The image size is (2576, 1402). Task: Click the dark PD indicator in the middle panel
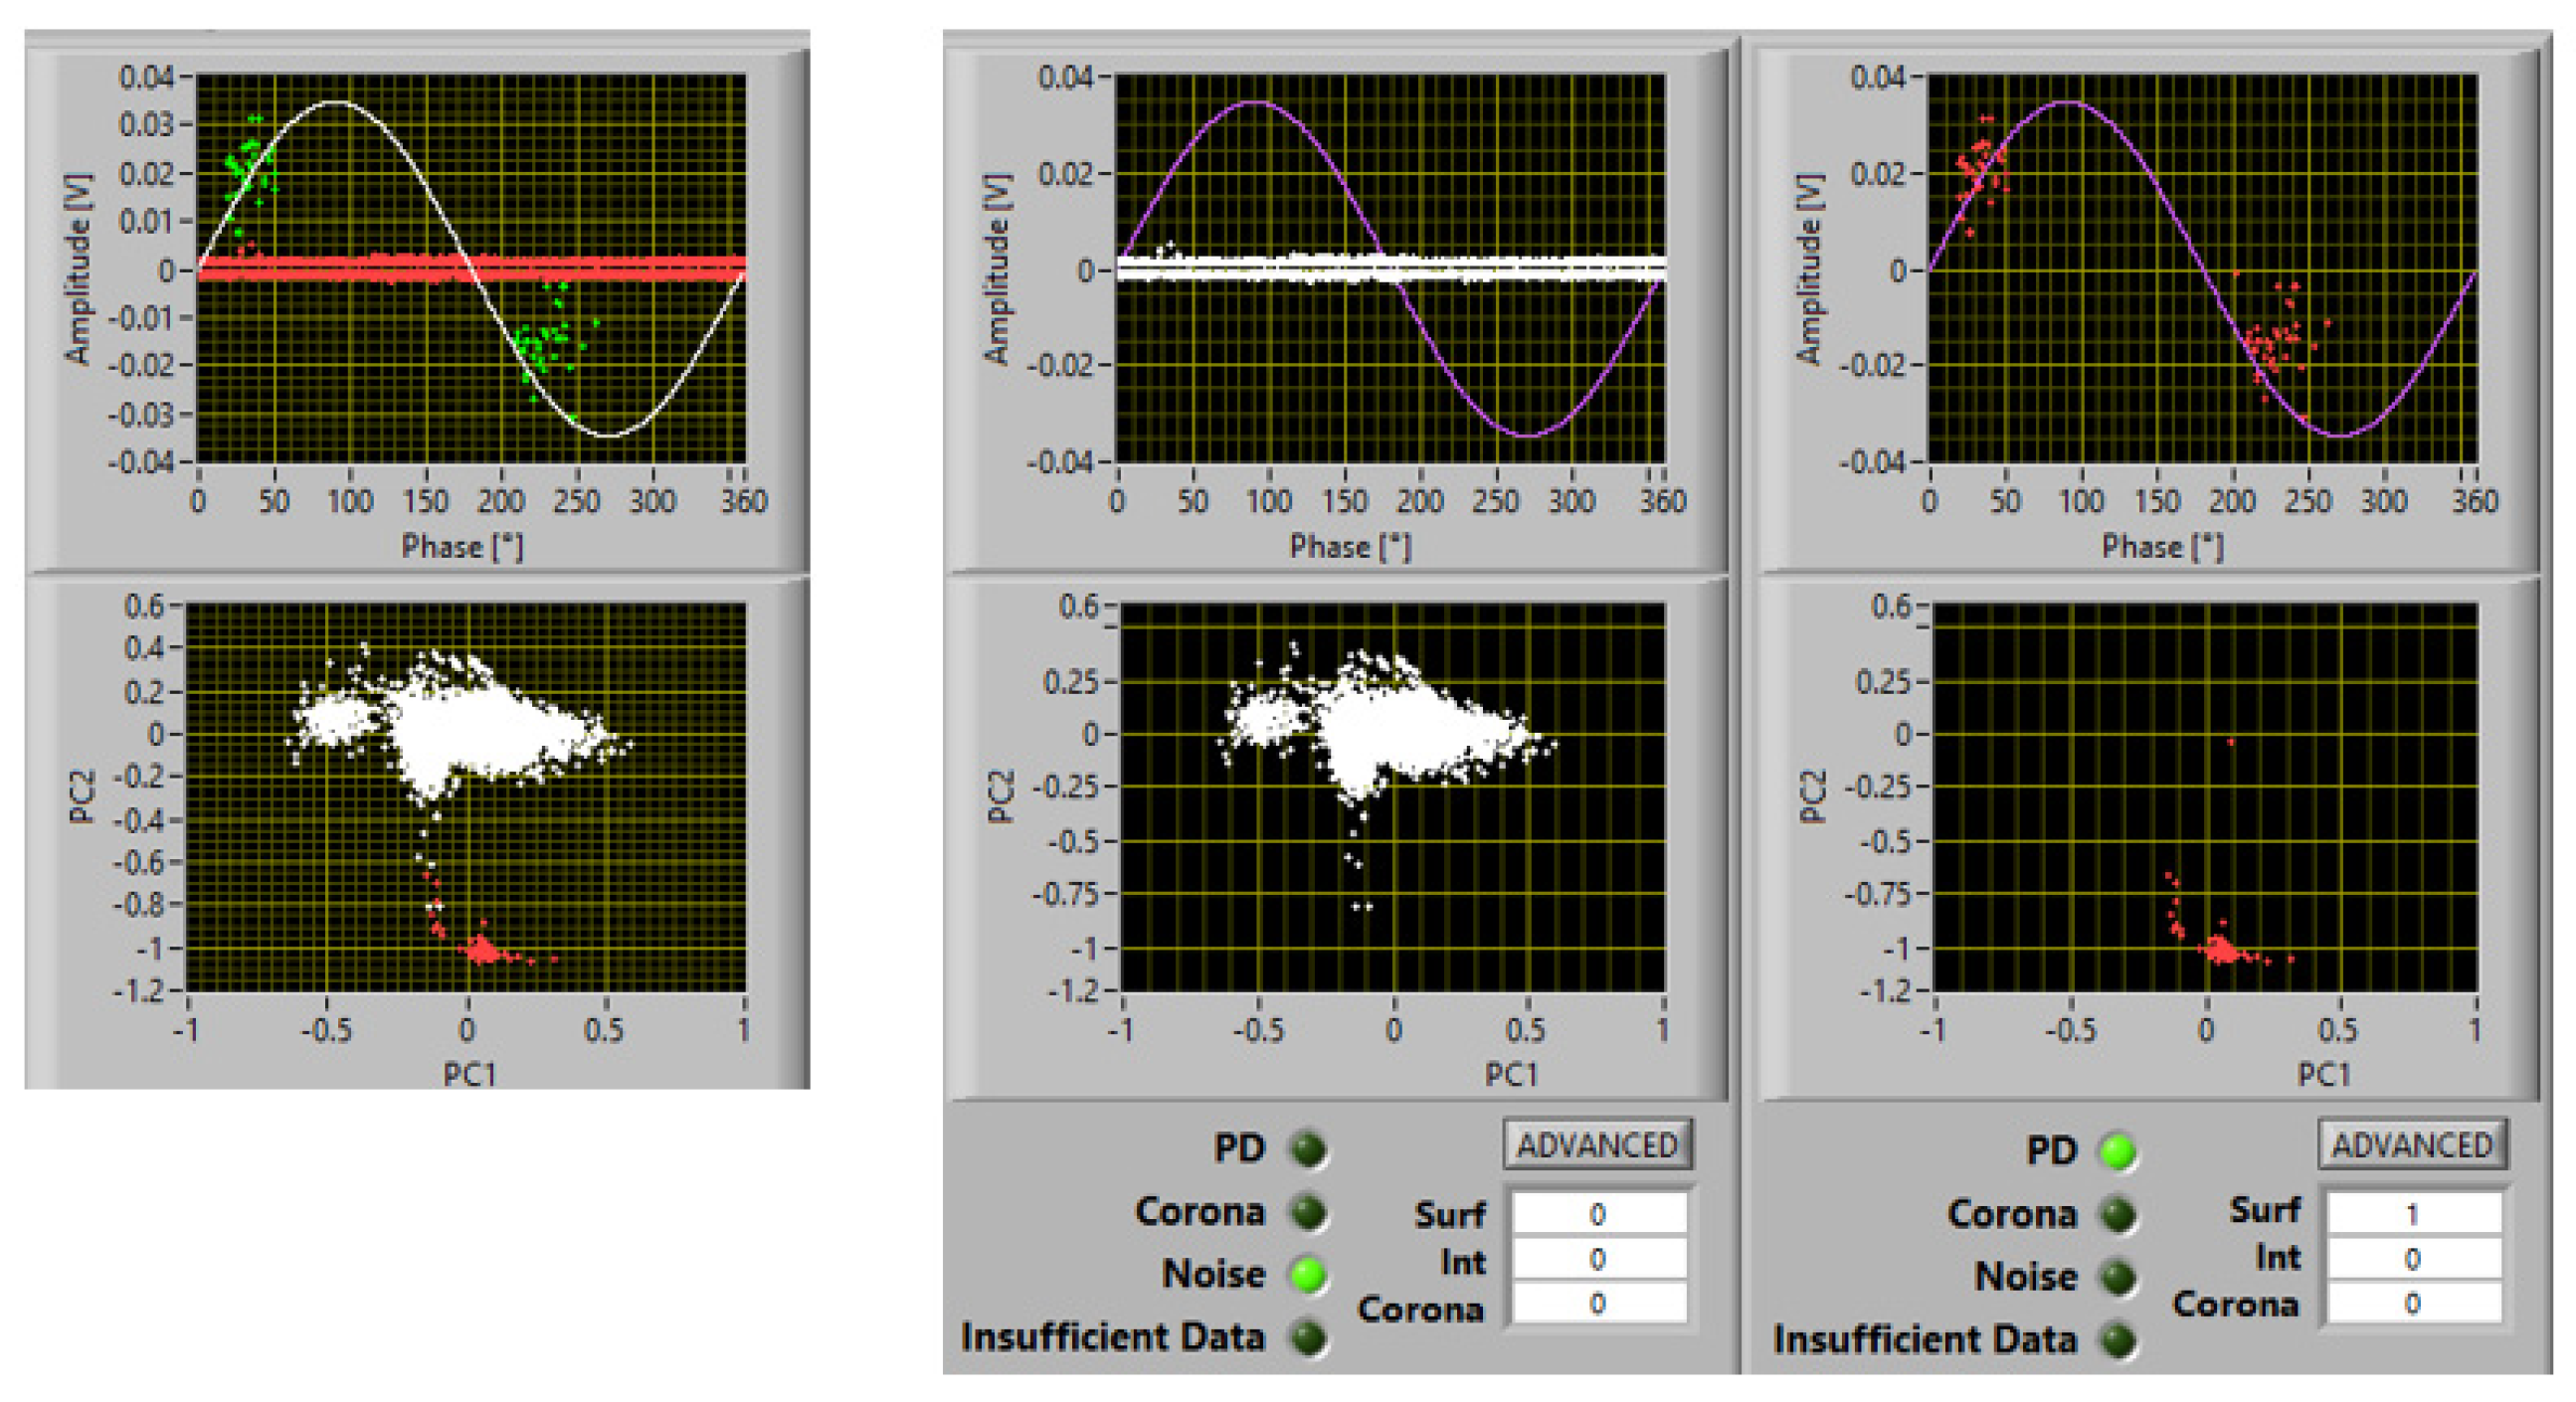point(1308,1150)
